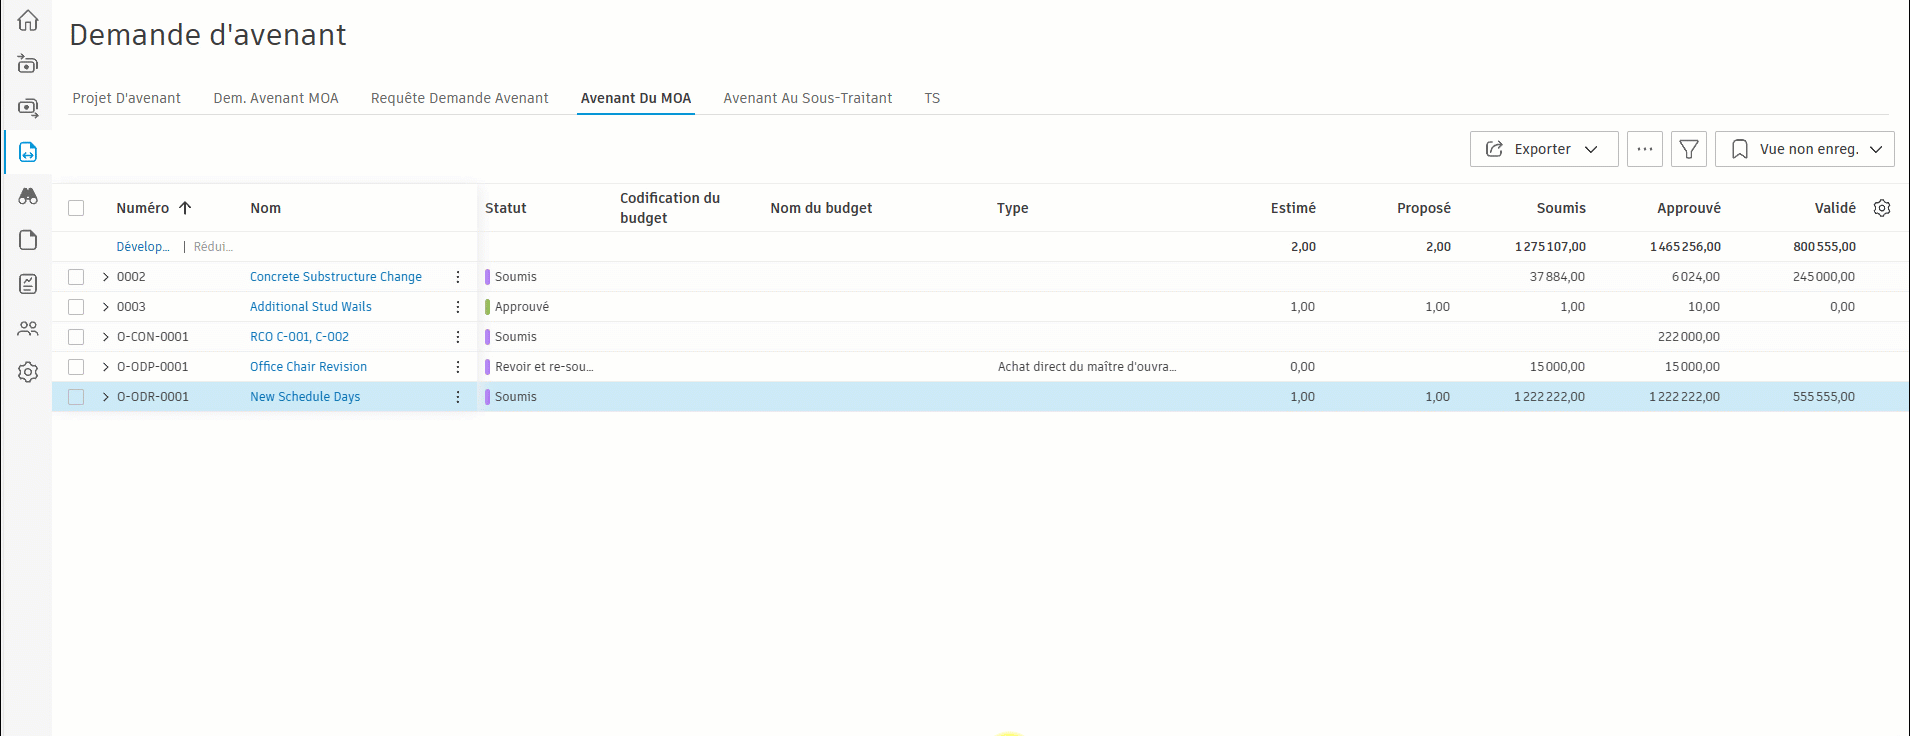Switch to the TS tab
This screenshot has width=1910, height=736.
click(932, 98)
